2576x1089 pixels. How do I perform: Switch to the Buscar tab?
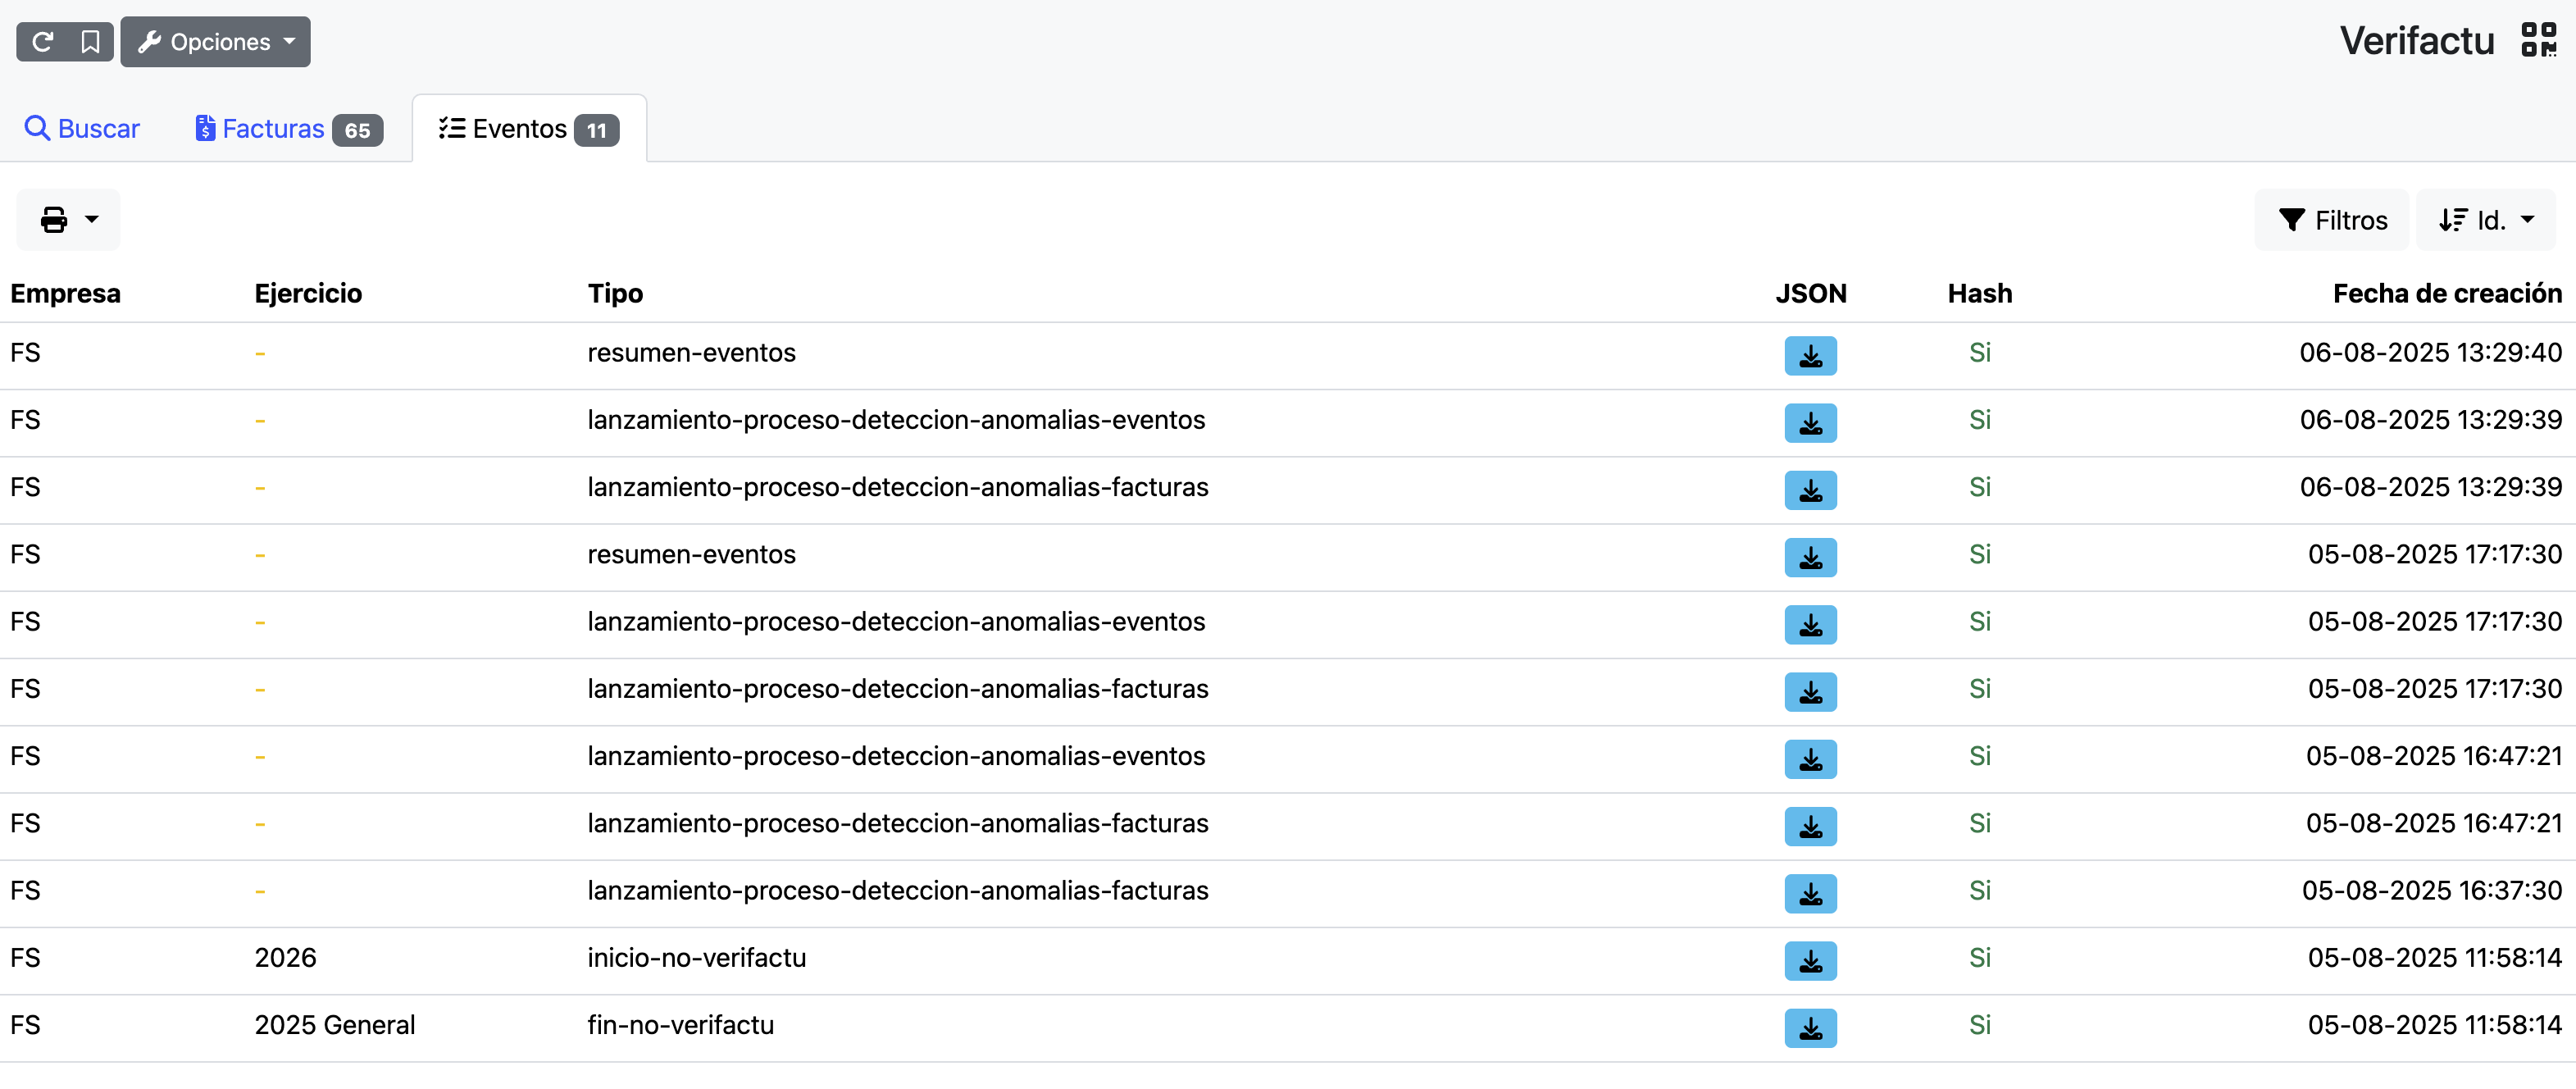click(x=82, y=129)
